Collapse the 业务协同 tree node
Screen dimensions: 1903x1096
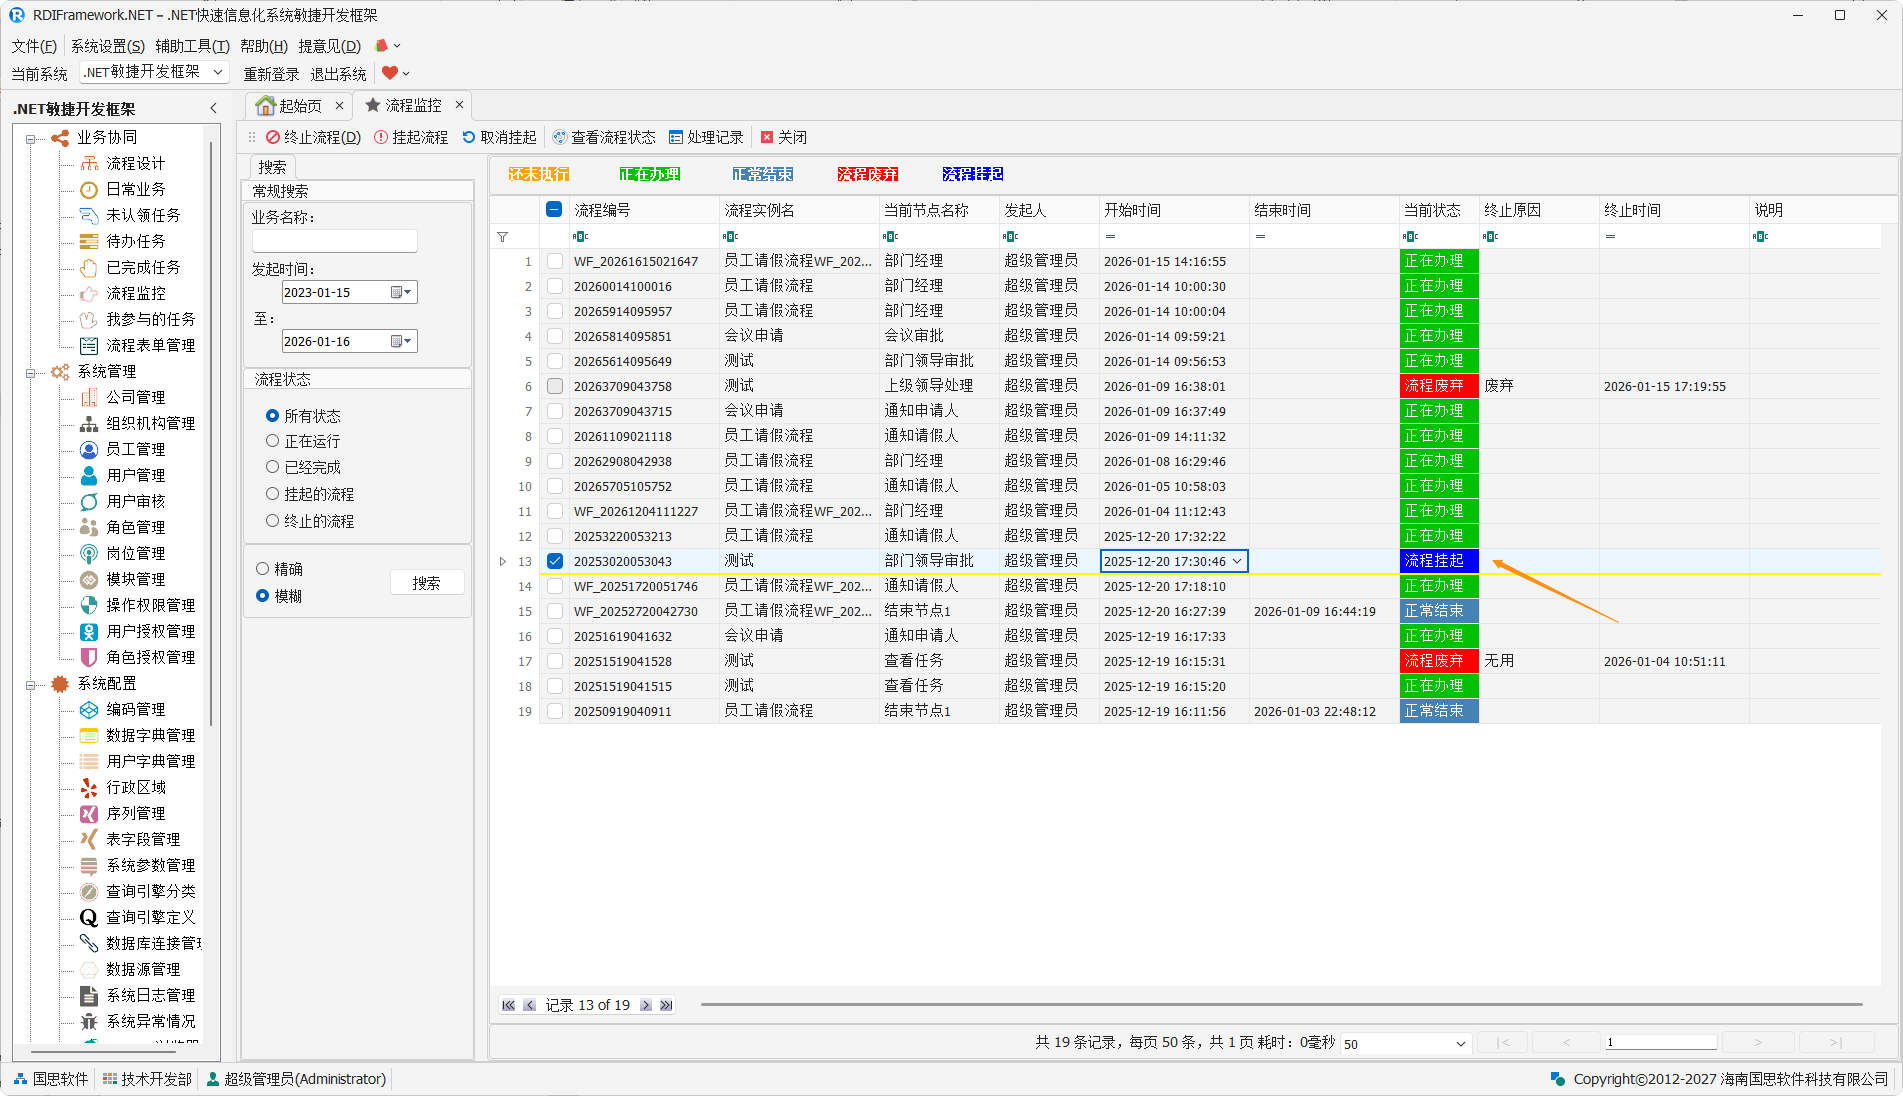pos(31,138)
